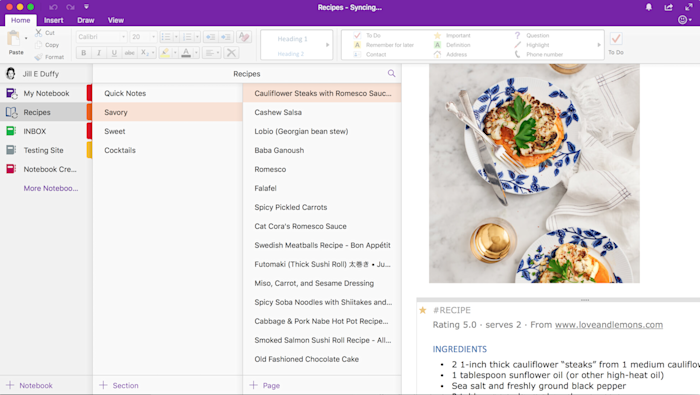Viewport: 700px width, 395px height.
Task: Click the add Page button
Action: pyautogui.click(x=265, y=385)
